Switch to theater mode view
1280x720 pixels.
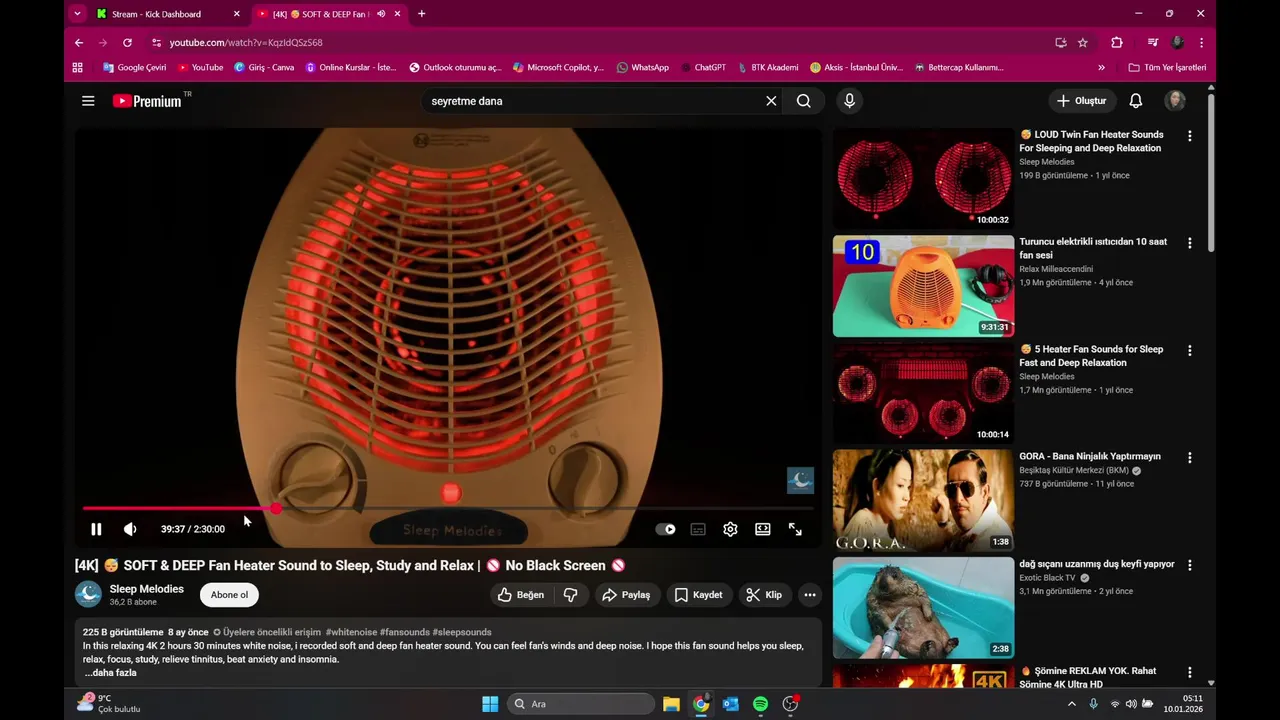(763, 529)
